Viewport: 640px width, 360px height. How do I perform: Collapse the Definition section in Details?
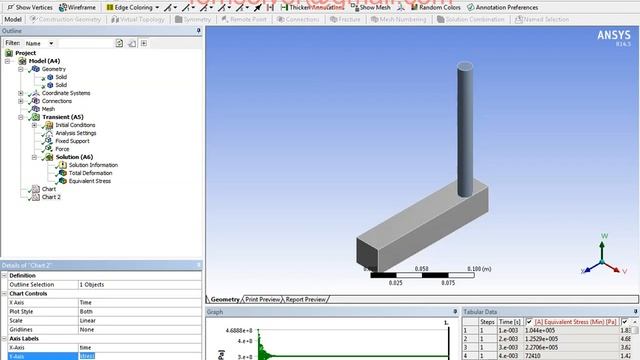tap(4, 276)
